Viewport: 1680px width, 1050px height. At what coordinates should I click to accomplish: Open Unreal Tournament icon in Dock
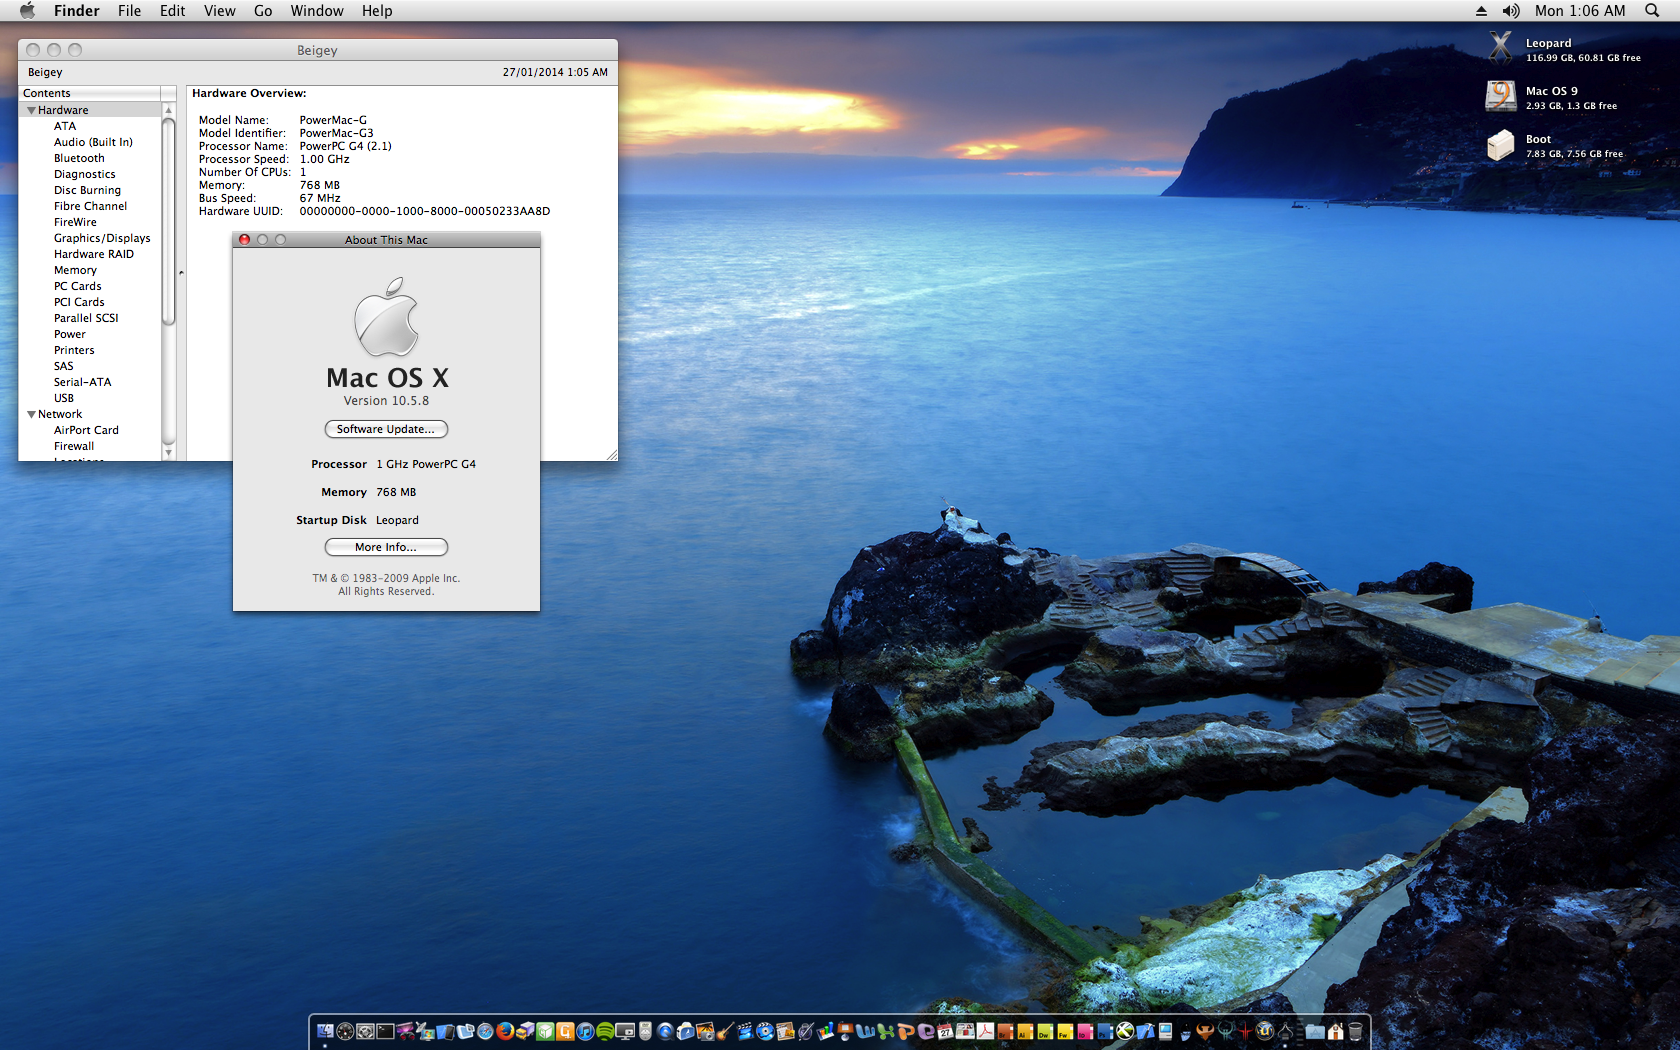1265,1031
